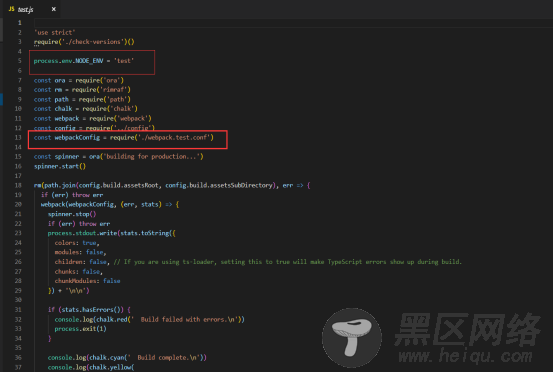
Task: Click 'children: false,' code on line 26
Action: pos(82,262)
